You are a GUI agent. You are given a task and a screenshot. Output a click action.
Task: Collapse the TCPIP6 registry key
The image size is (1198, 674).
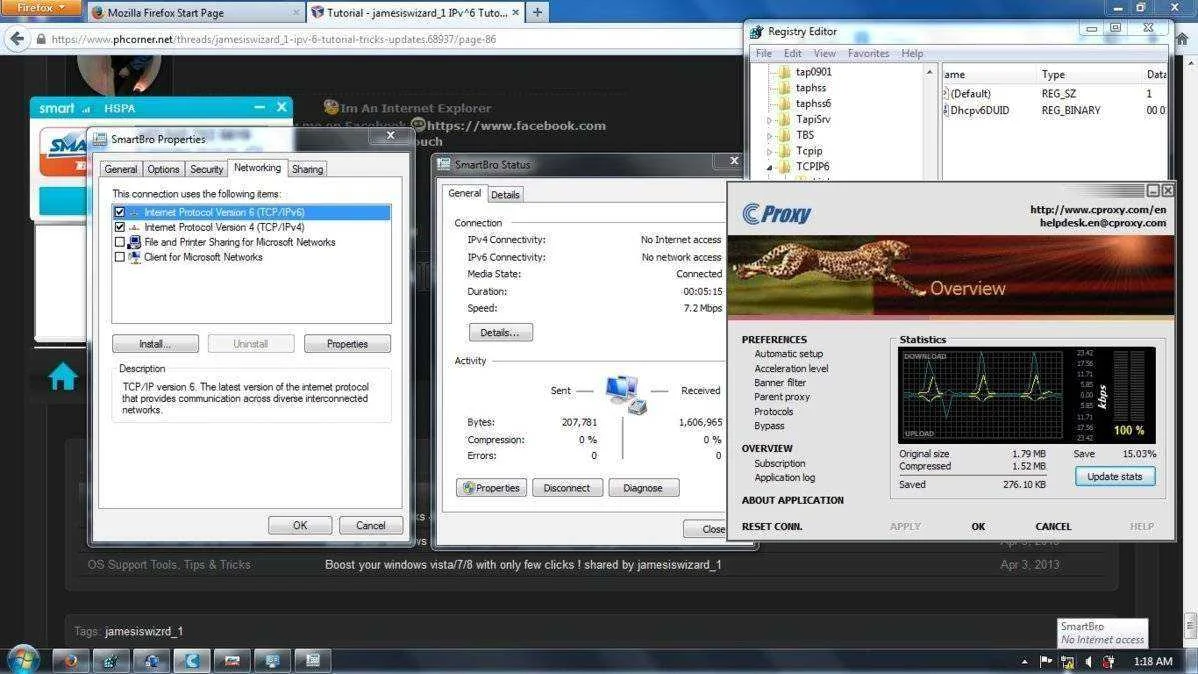coord(769,167)
